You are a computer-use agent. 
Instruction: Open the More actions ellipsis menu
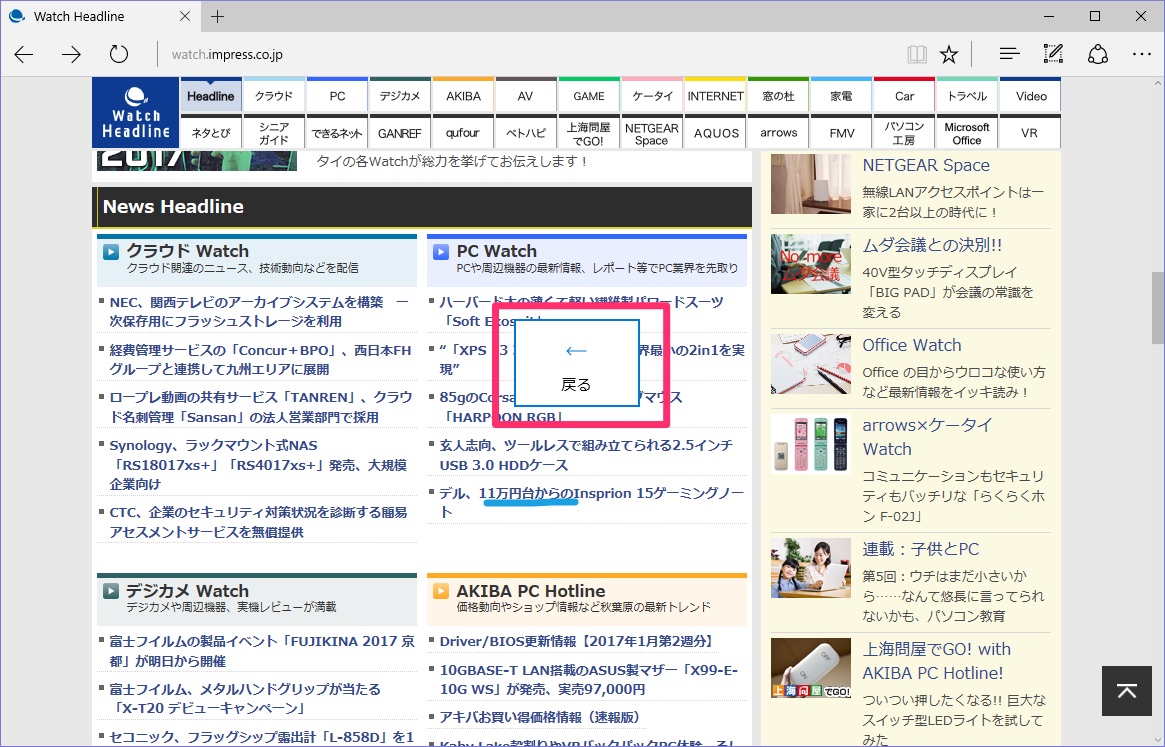pyautogui.click(x=1141, y=54)
